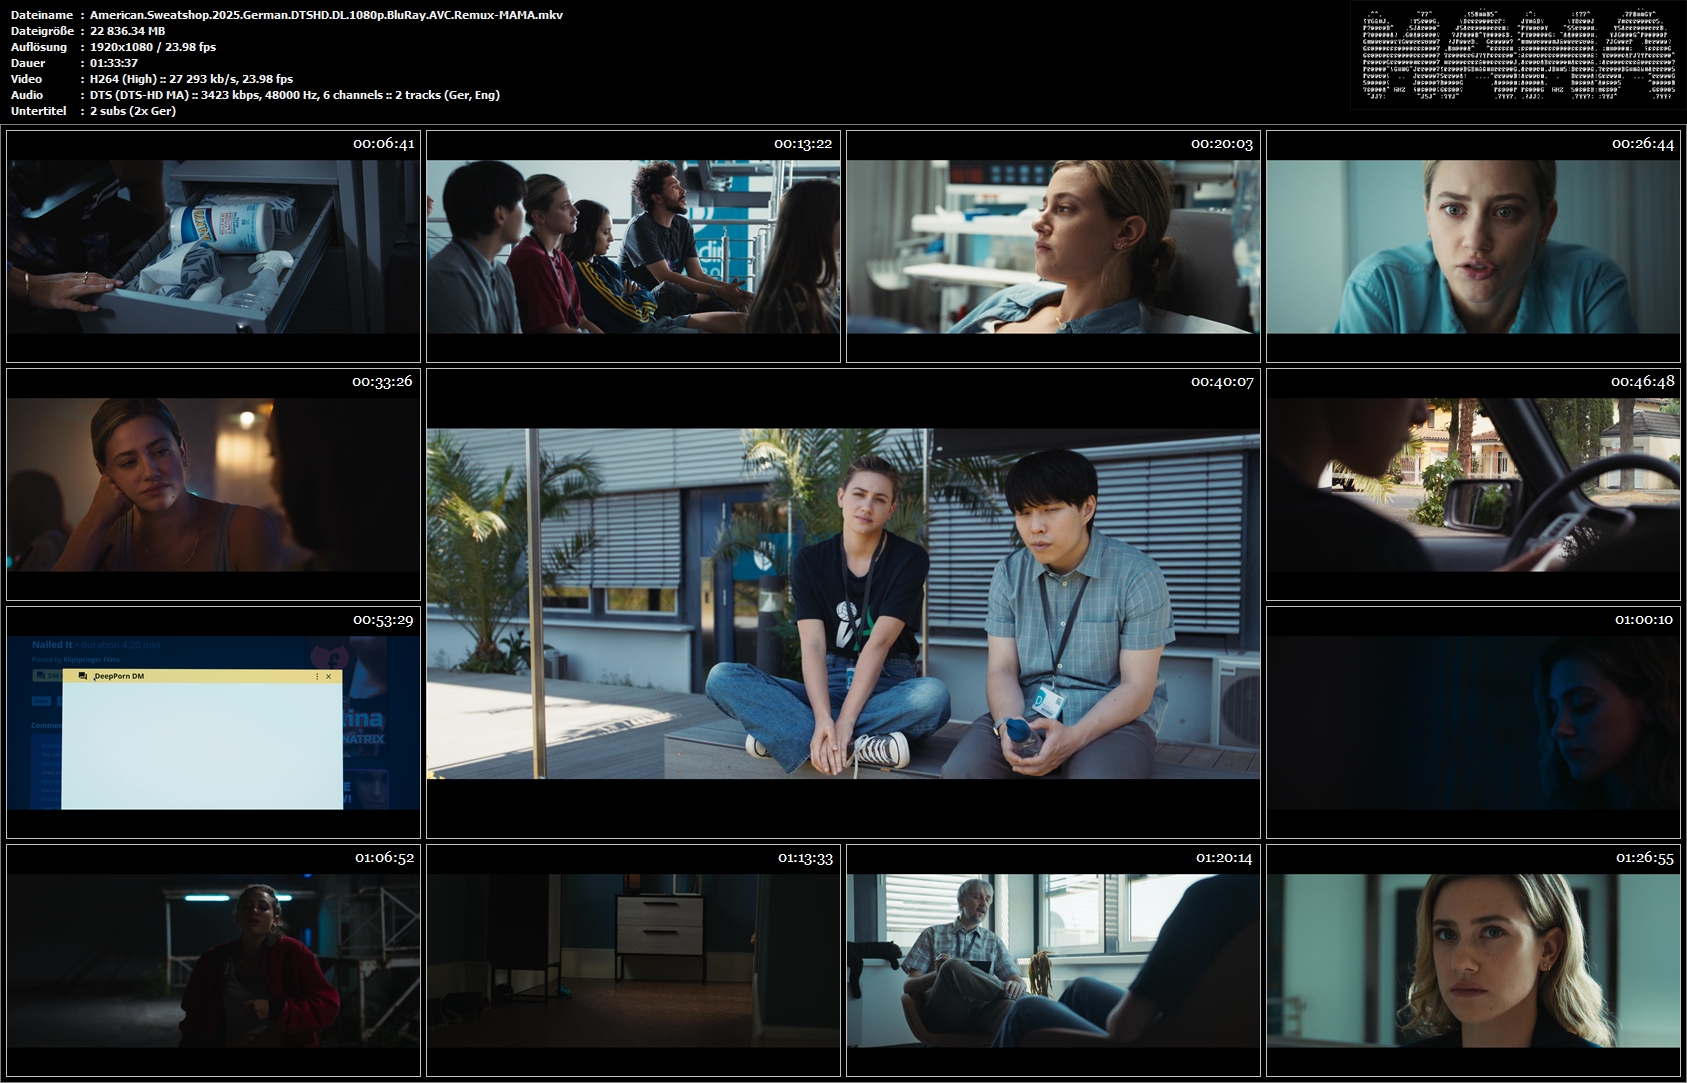Open the thumbnail at 01:13:33
The width and height of the screenshot is (1687, 1083).
click(633, 960)
